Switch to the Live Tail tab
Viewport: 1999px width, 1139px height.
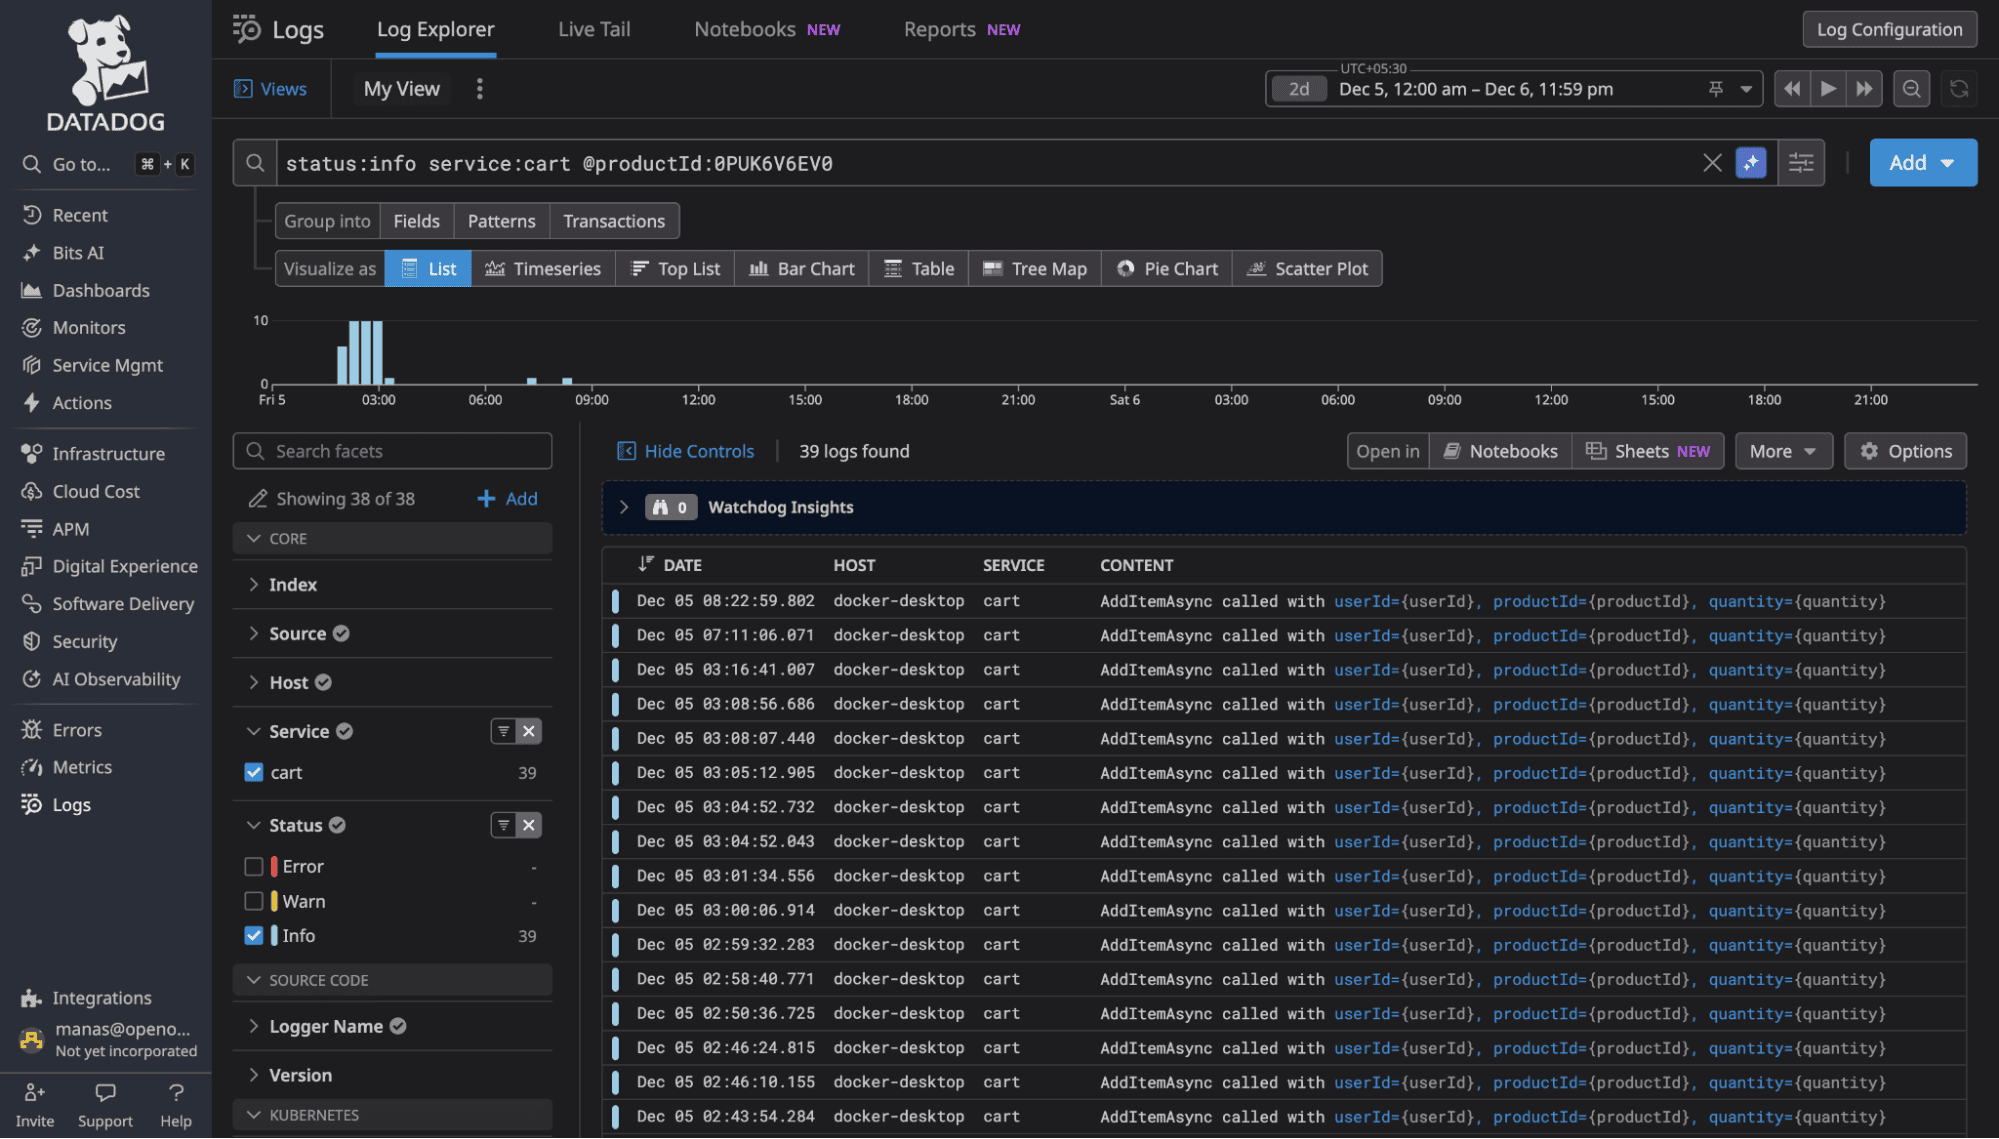594,28
